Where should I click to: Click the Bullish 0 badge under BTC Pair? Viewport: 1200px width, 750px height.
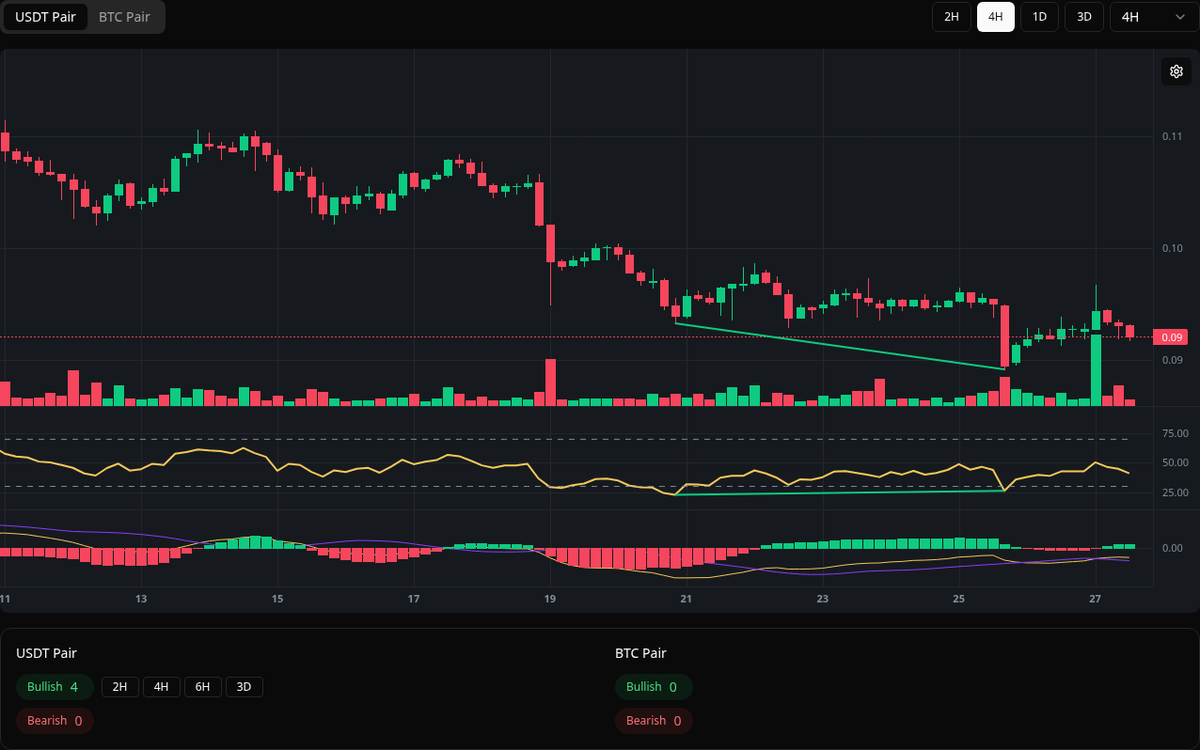(653, 687)
